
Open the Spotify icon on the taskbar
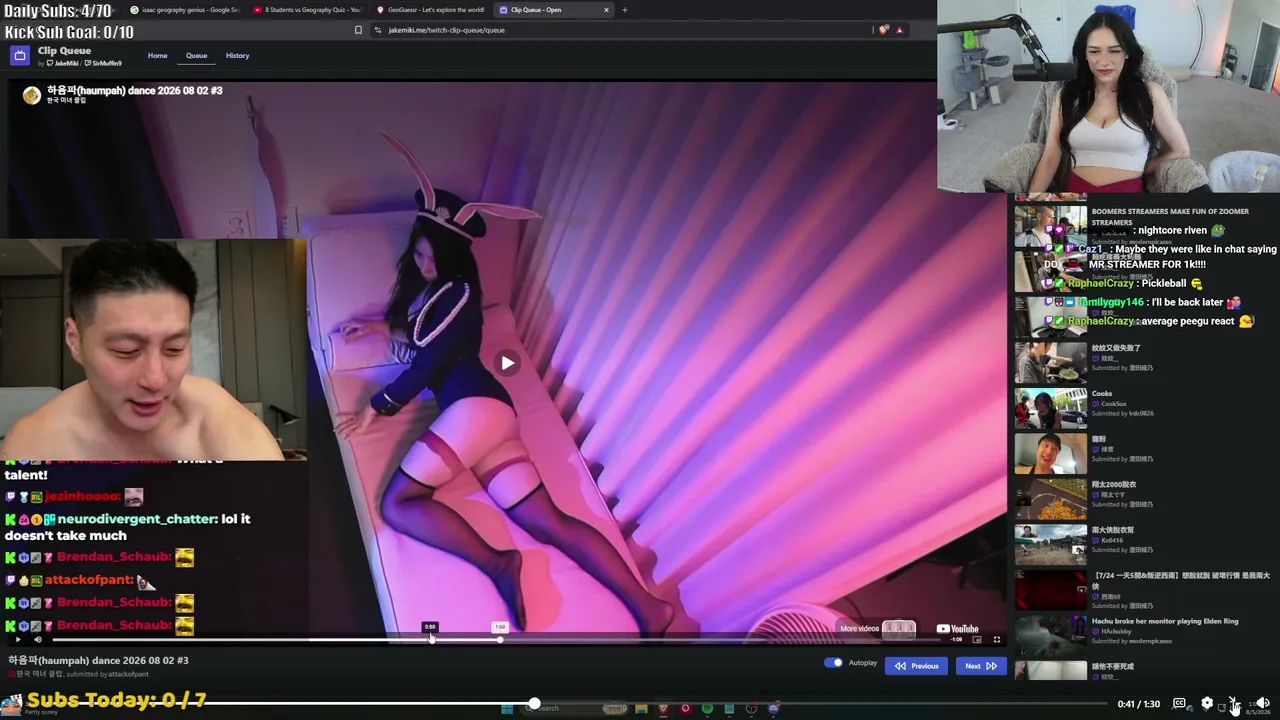[x=707, y=709]
